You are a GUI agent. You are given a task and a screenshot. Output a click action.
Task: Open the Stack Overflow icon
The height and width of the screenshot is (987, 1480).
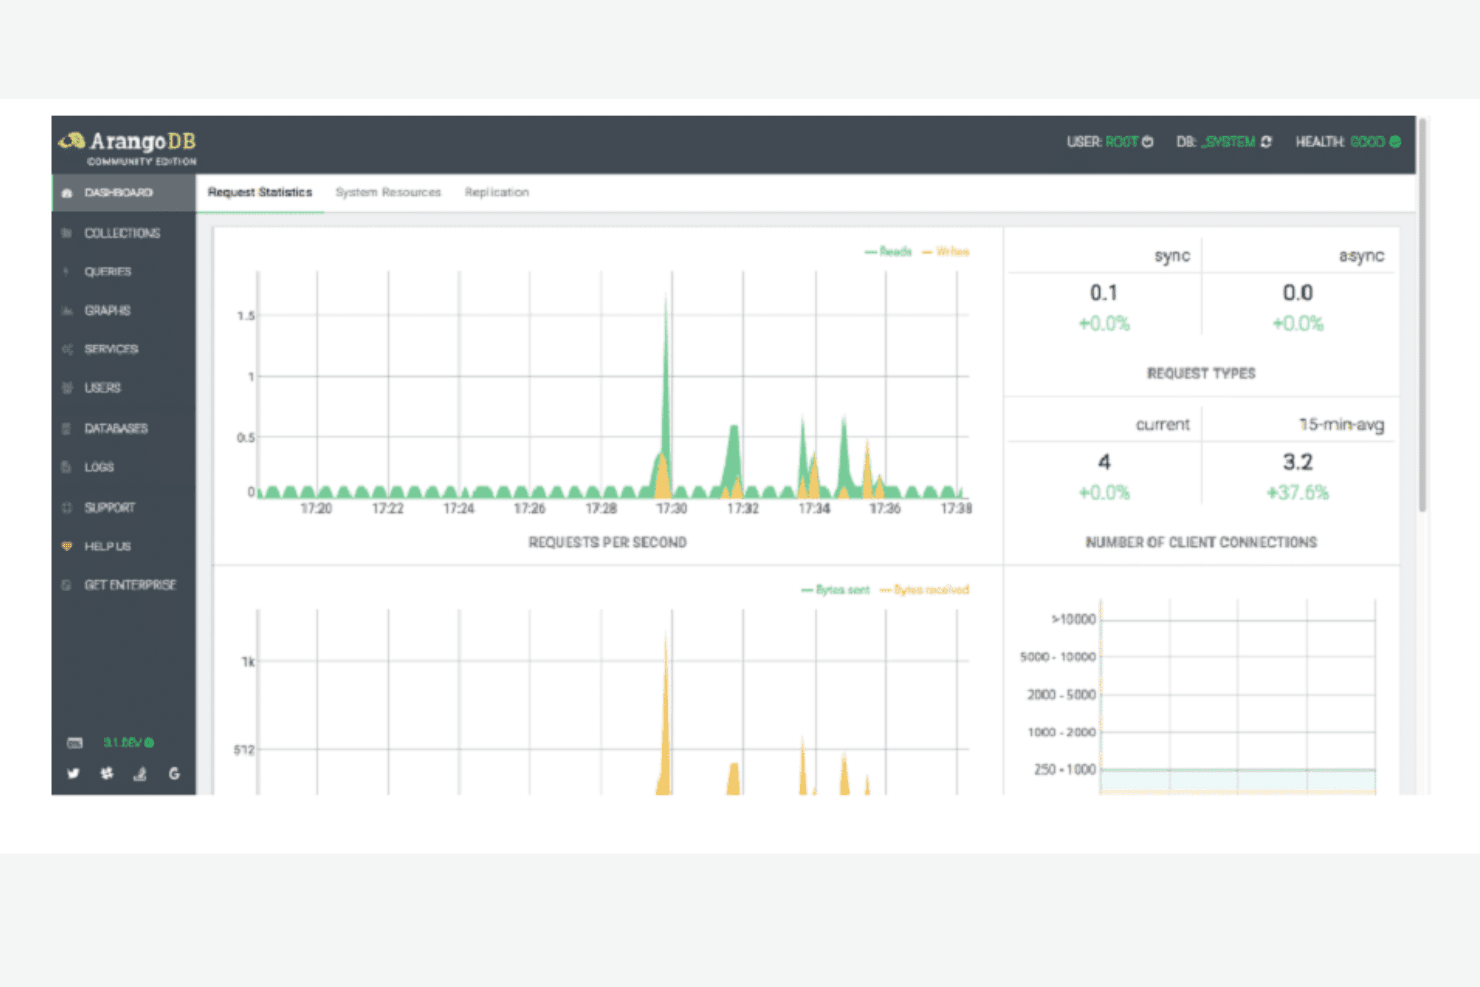[140, 773]
